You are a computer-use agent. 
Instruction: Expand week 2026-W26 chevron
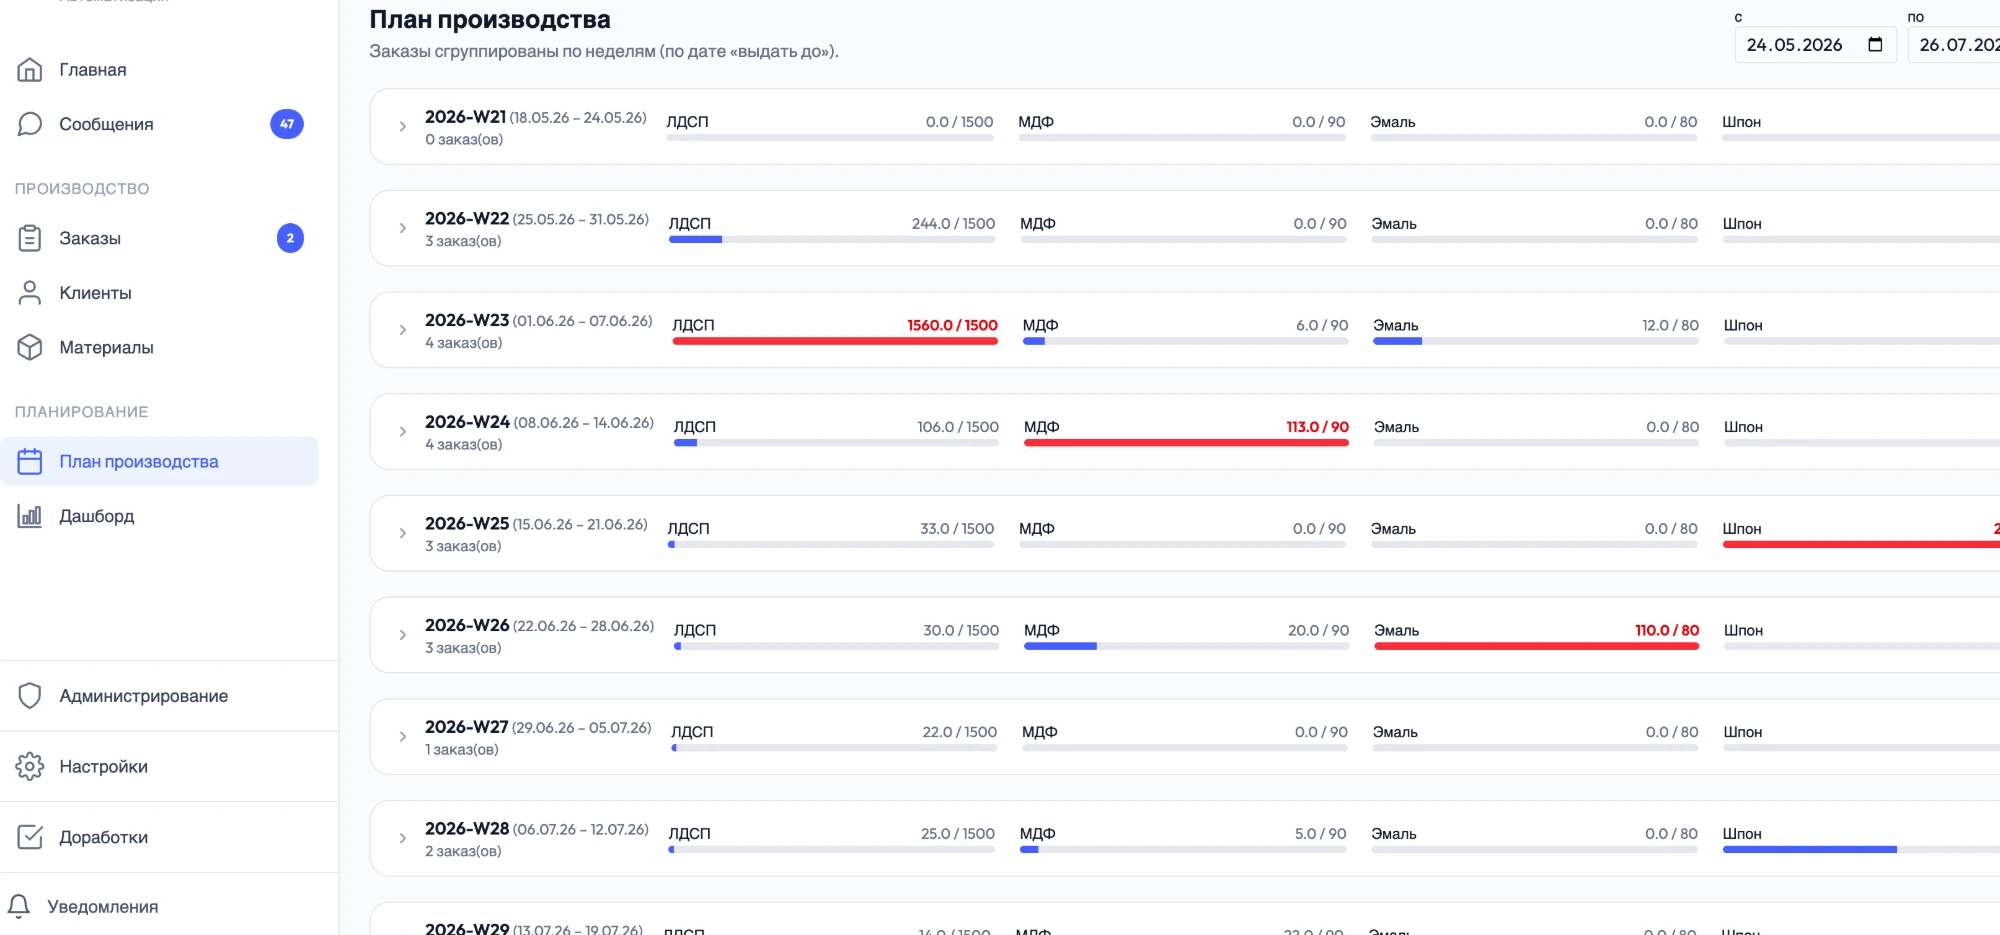pos(403,635)
